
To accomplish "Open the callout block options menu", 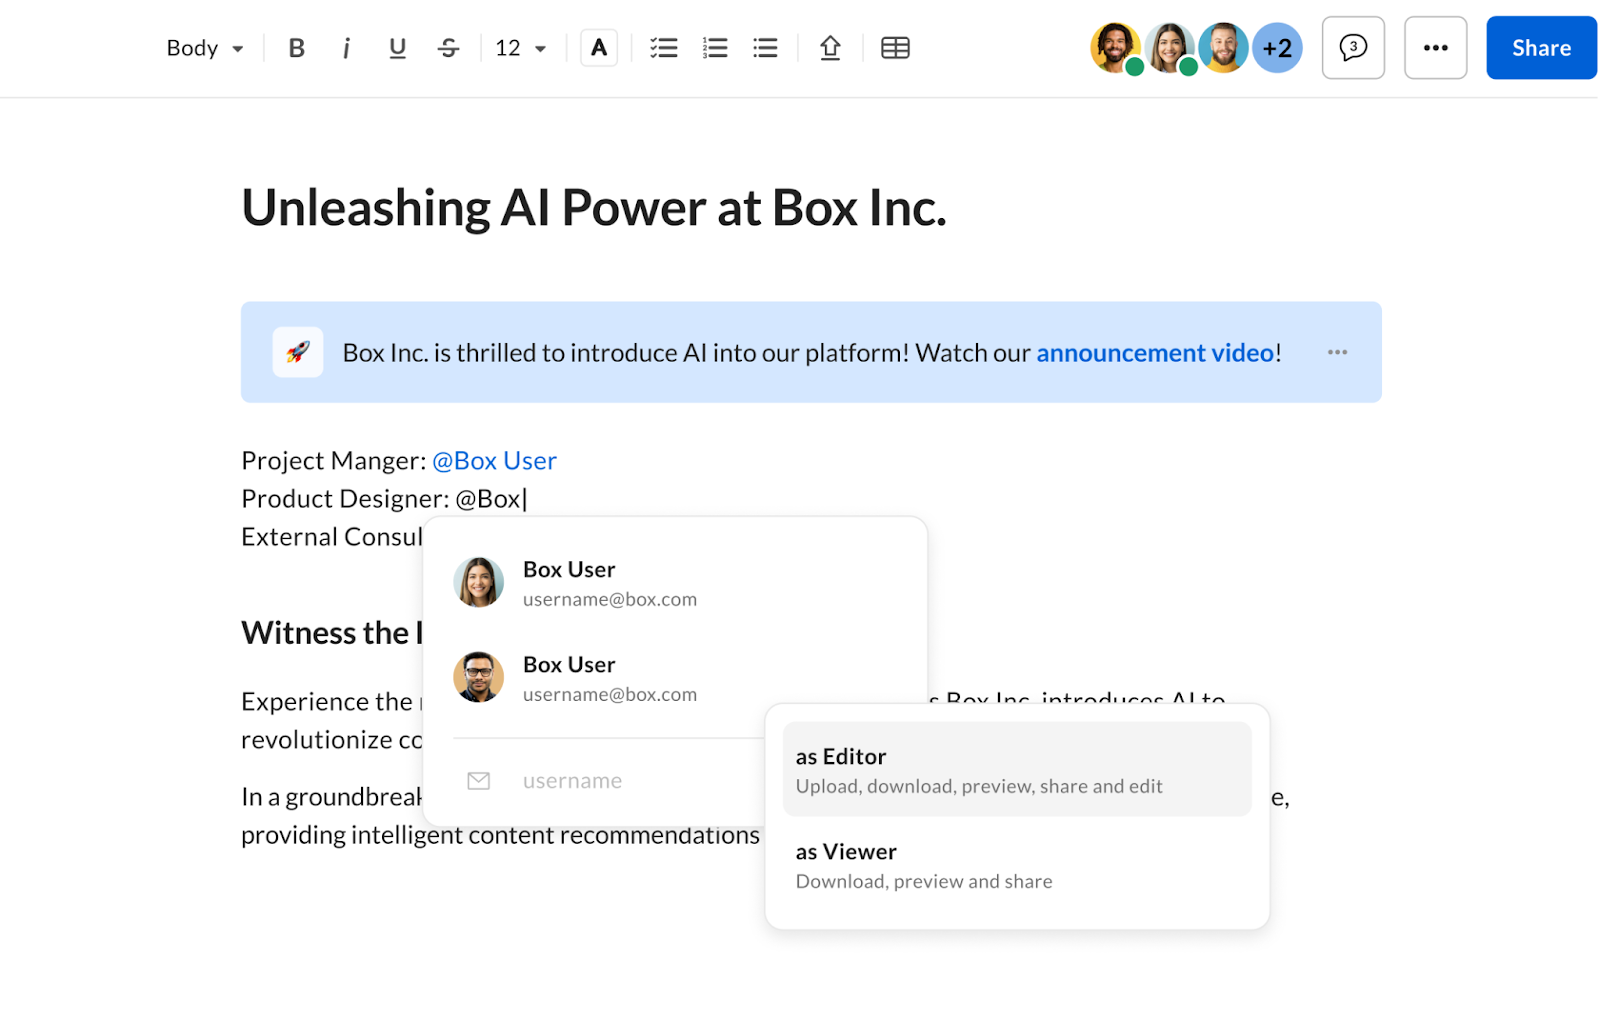I will tap(1337, 352).
